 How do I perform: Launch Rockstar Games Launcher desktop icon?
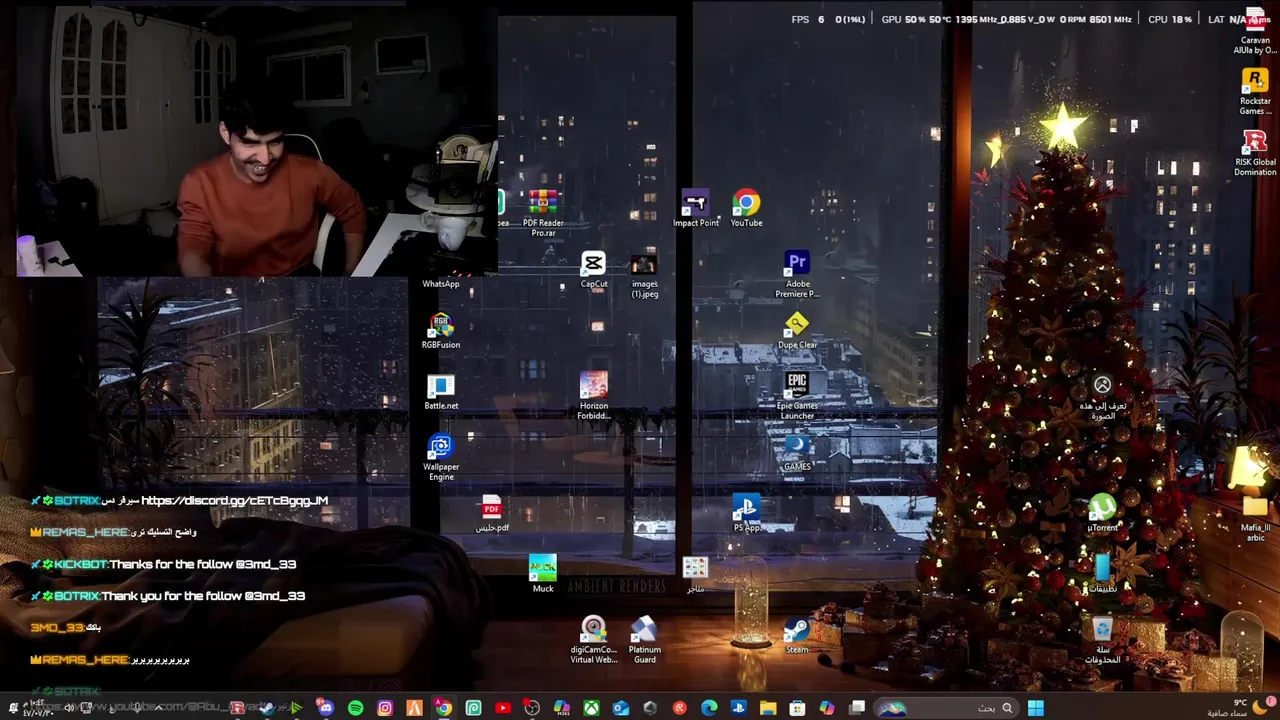(1255, 92)
